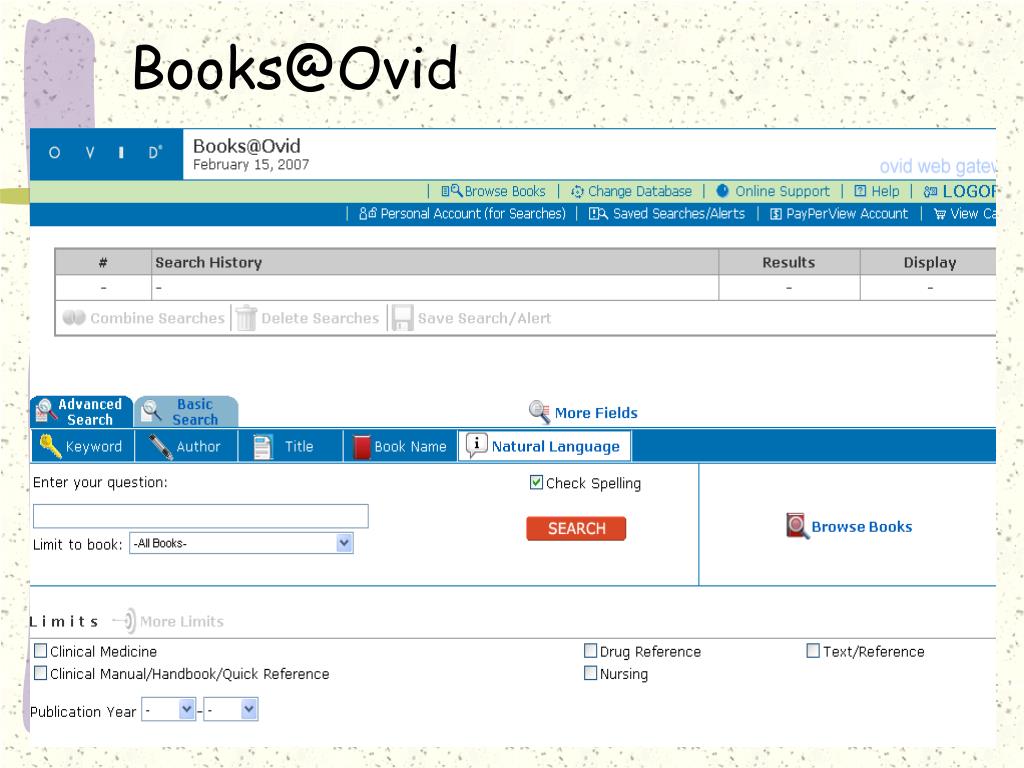This screenshot has width=1024, height=768.
Task: Click the Help link text
Action: tap(885, 191)
